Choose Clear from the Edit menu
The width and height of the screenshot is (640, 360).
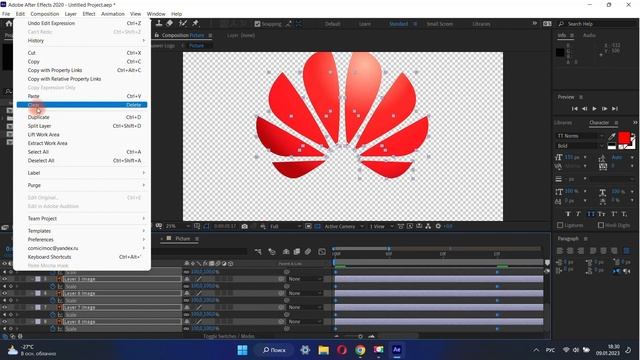click(82, 105)
